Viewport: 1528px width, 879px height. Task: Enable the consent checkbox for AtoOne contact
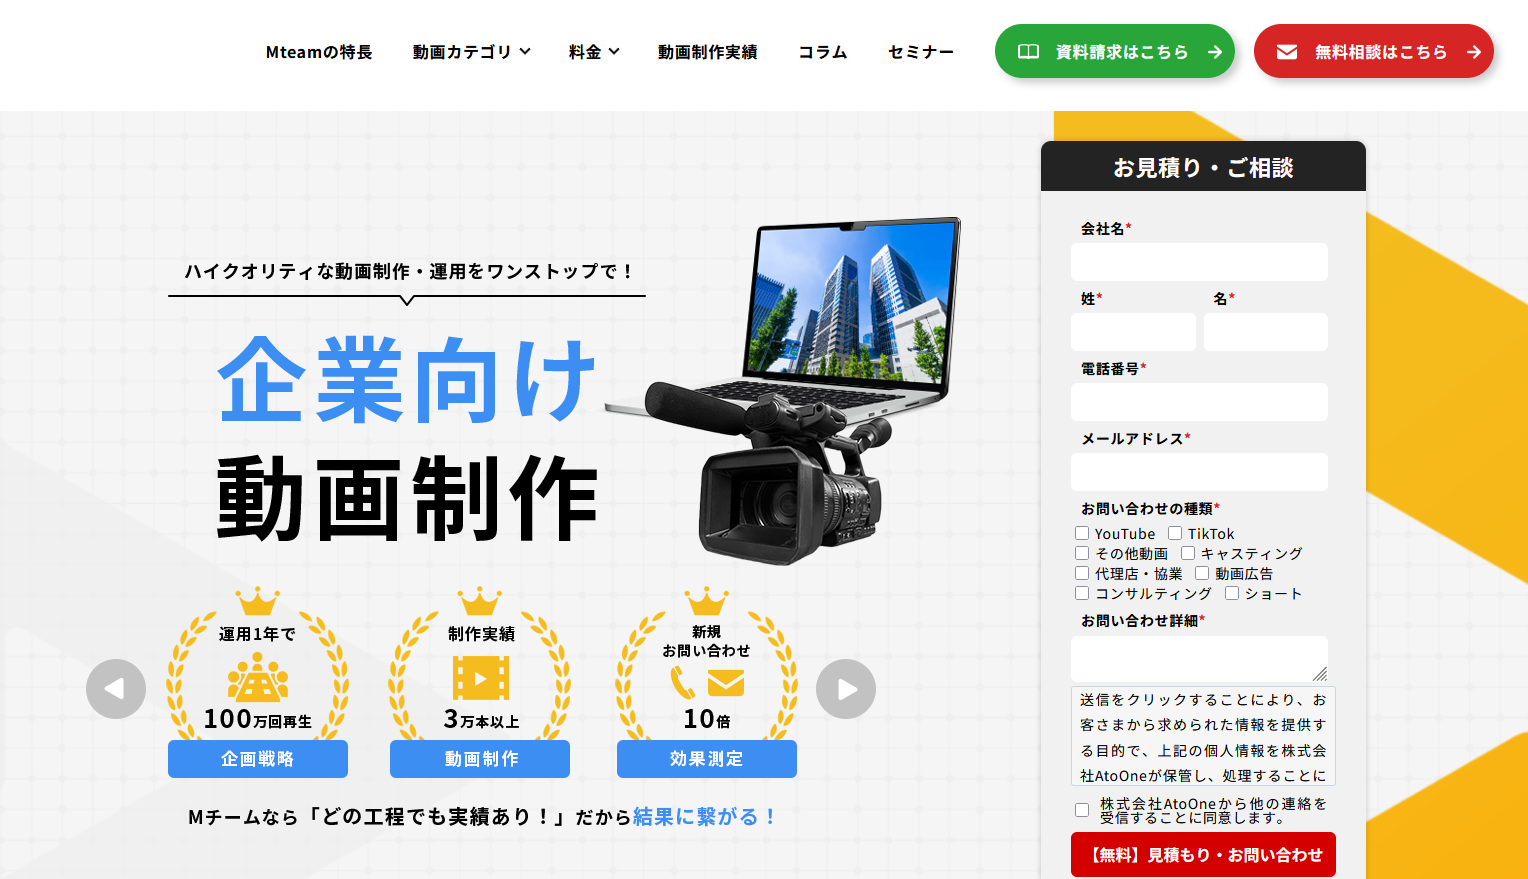tap(1082, 810)
